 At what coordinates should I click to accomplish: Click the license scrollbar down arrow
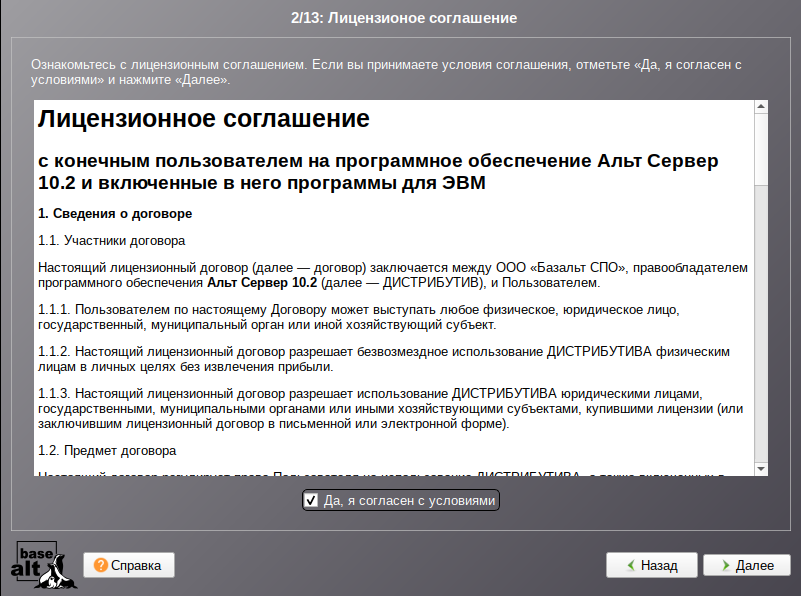pyautogui.click(x=761, y=469)
